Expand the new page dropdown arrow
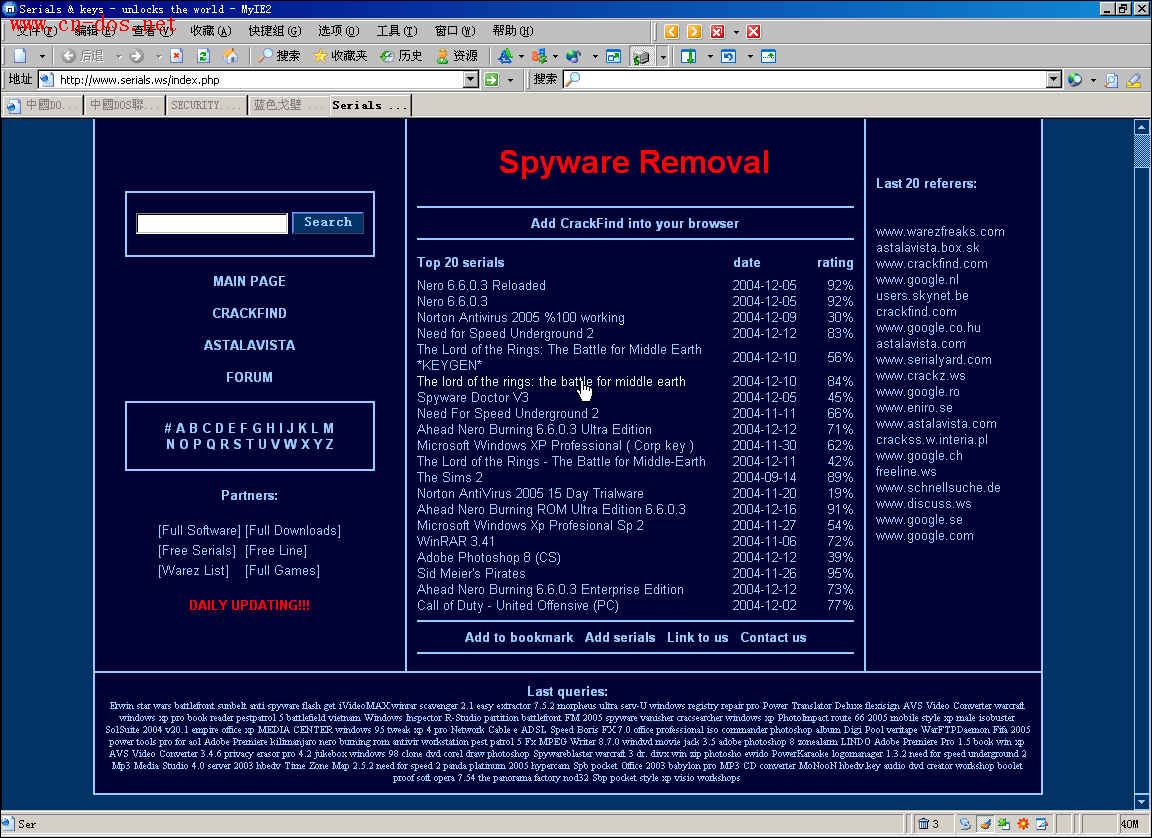The width and height of the screenshot is (1152, 838). pyautogui.click(x=42, y=57)
